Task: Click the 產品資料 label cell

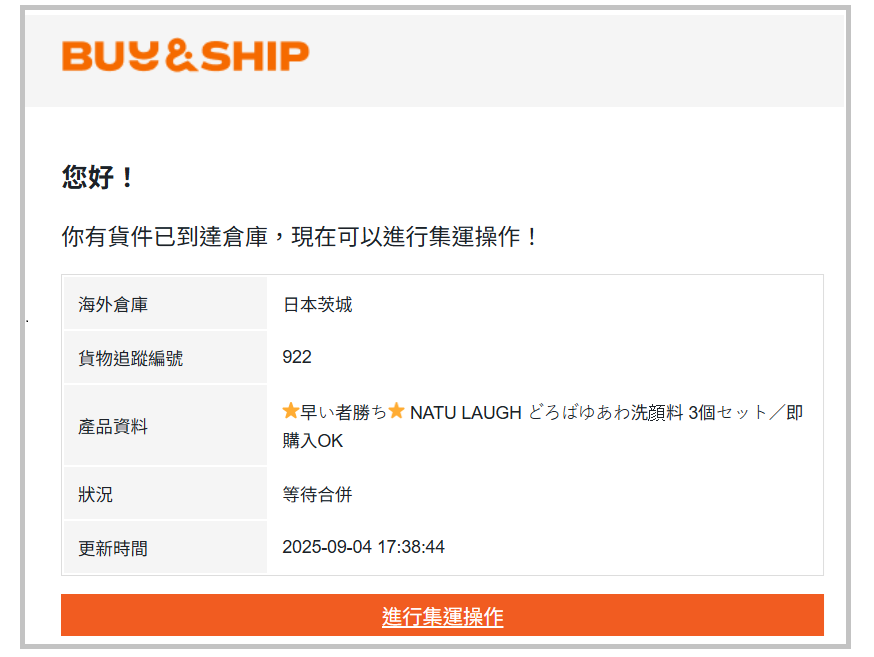Action: tap(113, 426)
